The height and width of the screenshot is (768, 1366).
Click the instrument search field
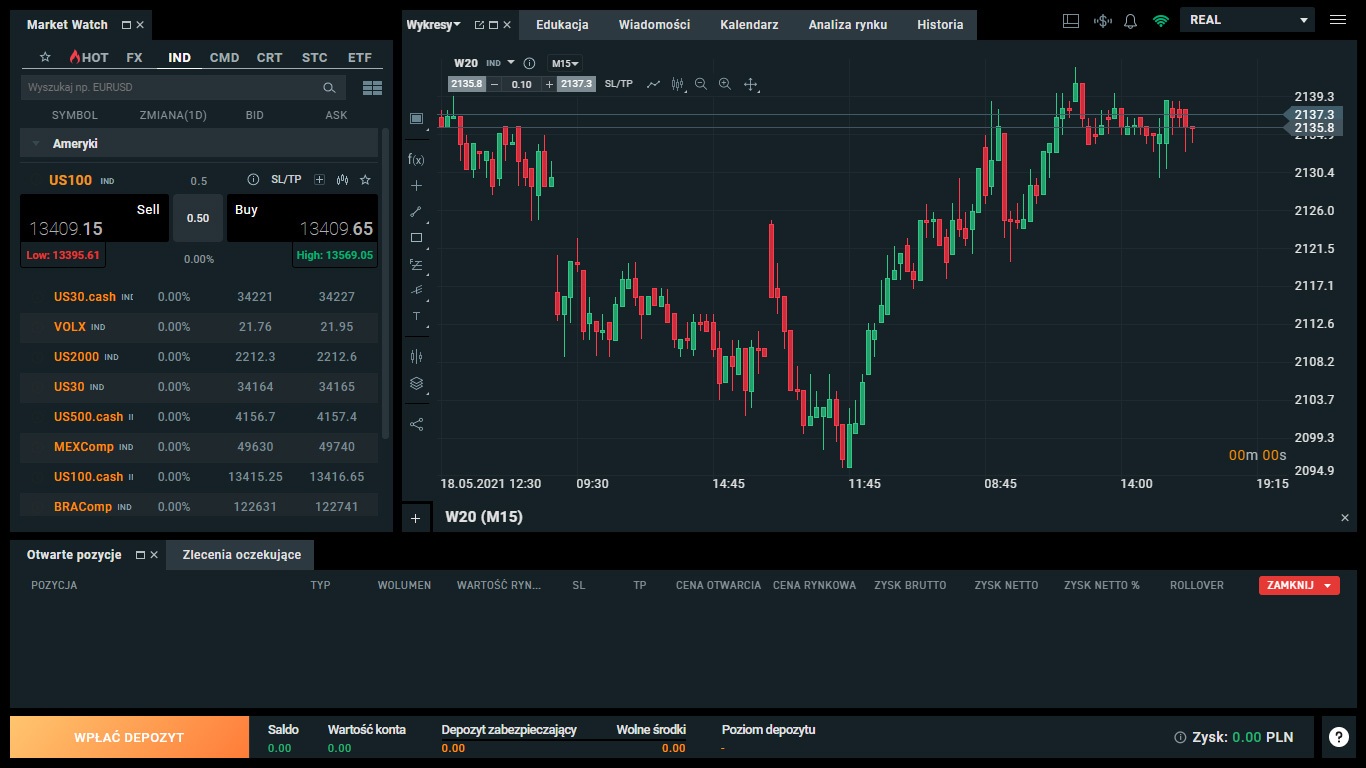pos(170,88)
